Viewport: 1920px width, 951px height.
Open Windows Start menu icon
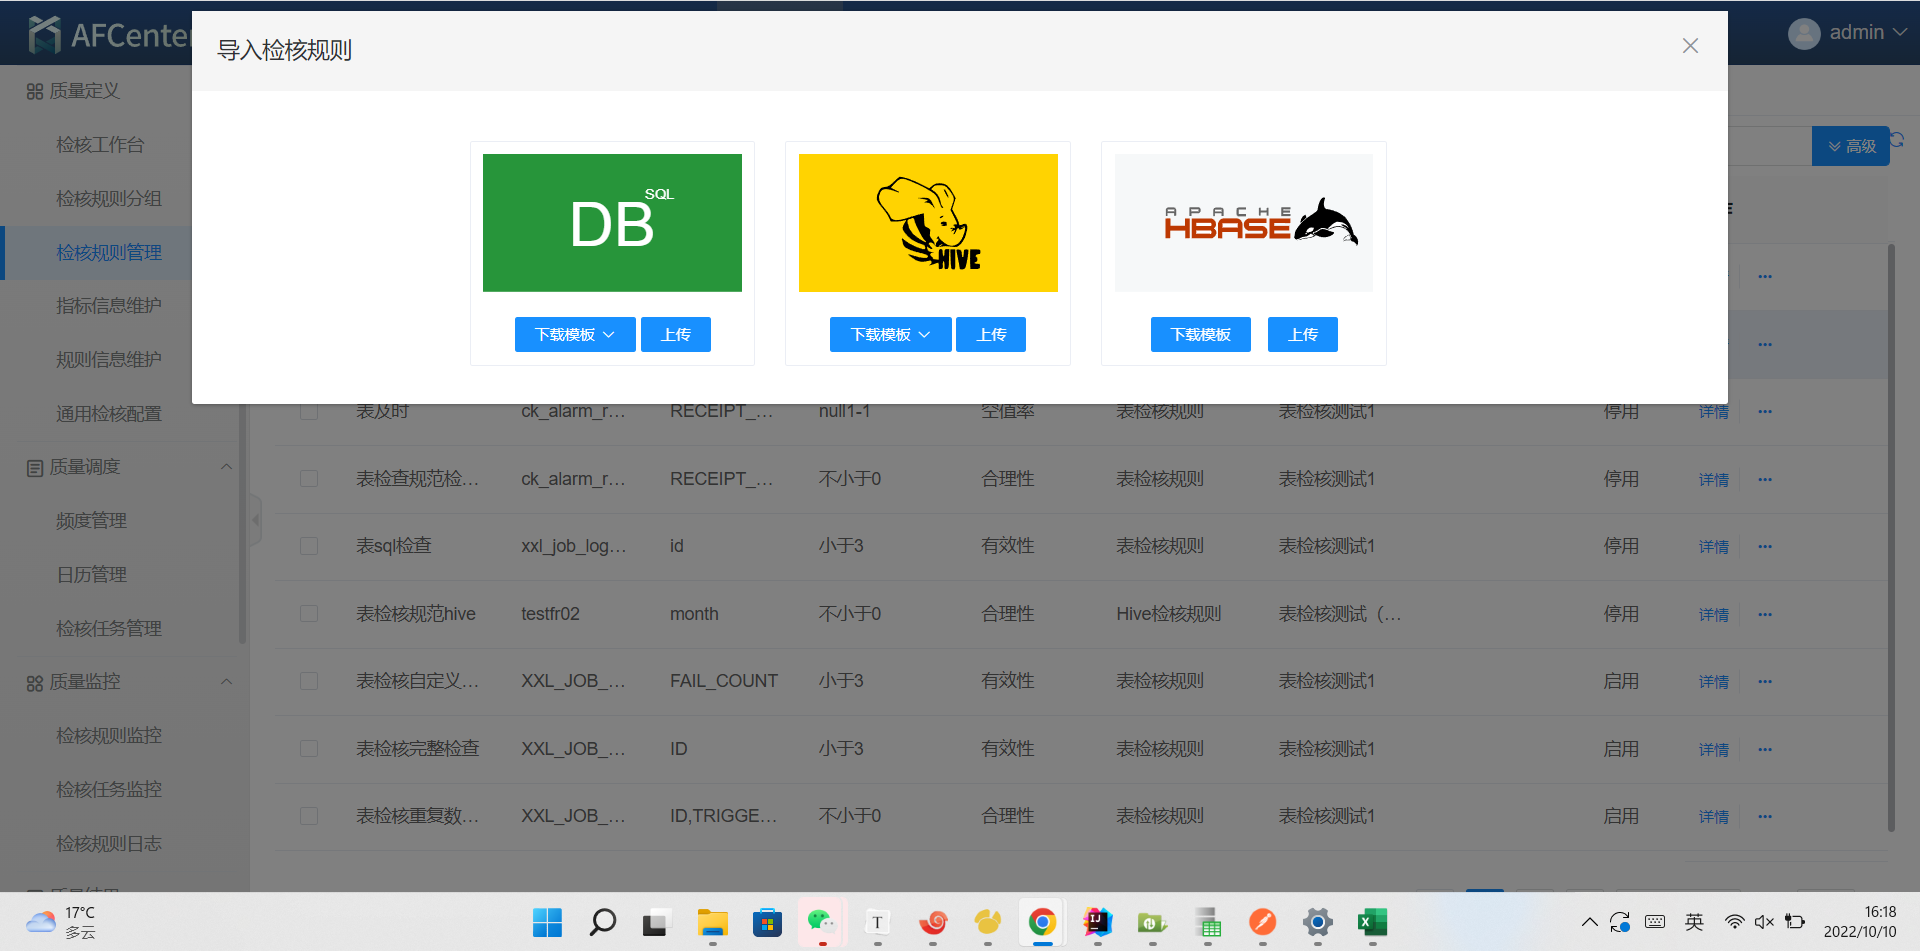(547, 922)
